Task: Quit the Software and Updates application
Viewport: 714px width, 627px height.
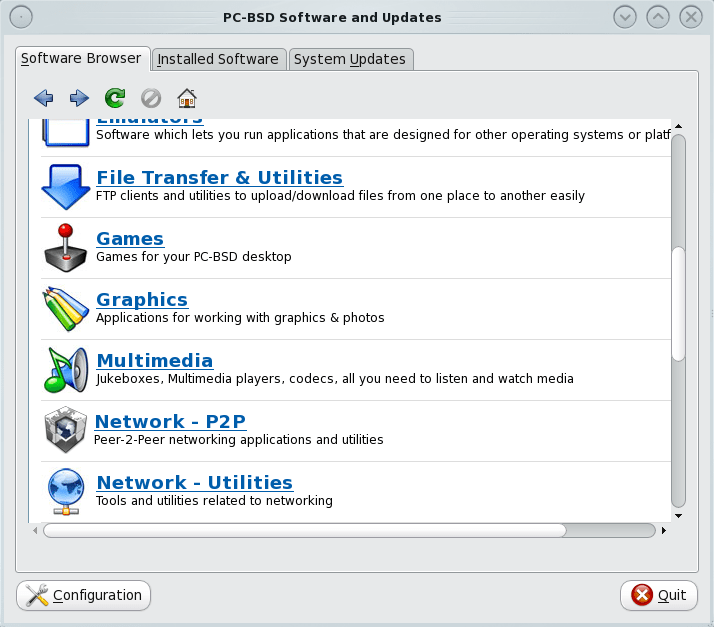Action: click(x=658, y=595)
